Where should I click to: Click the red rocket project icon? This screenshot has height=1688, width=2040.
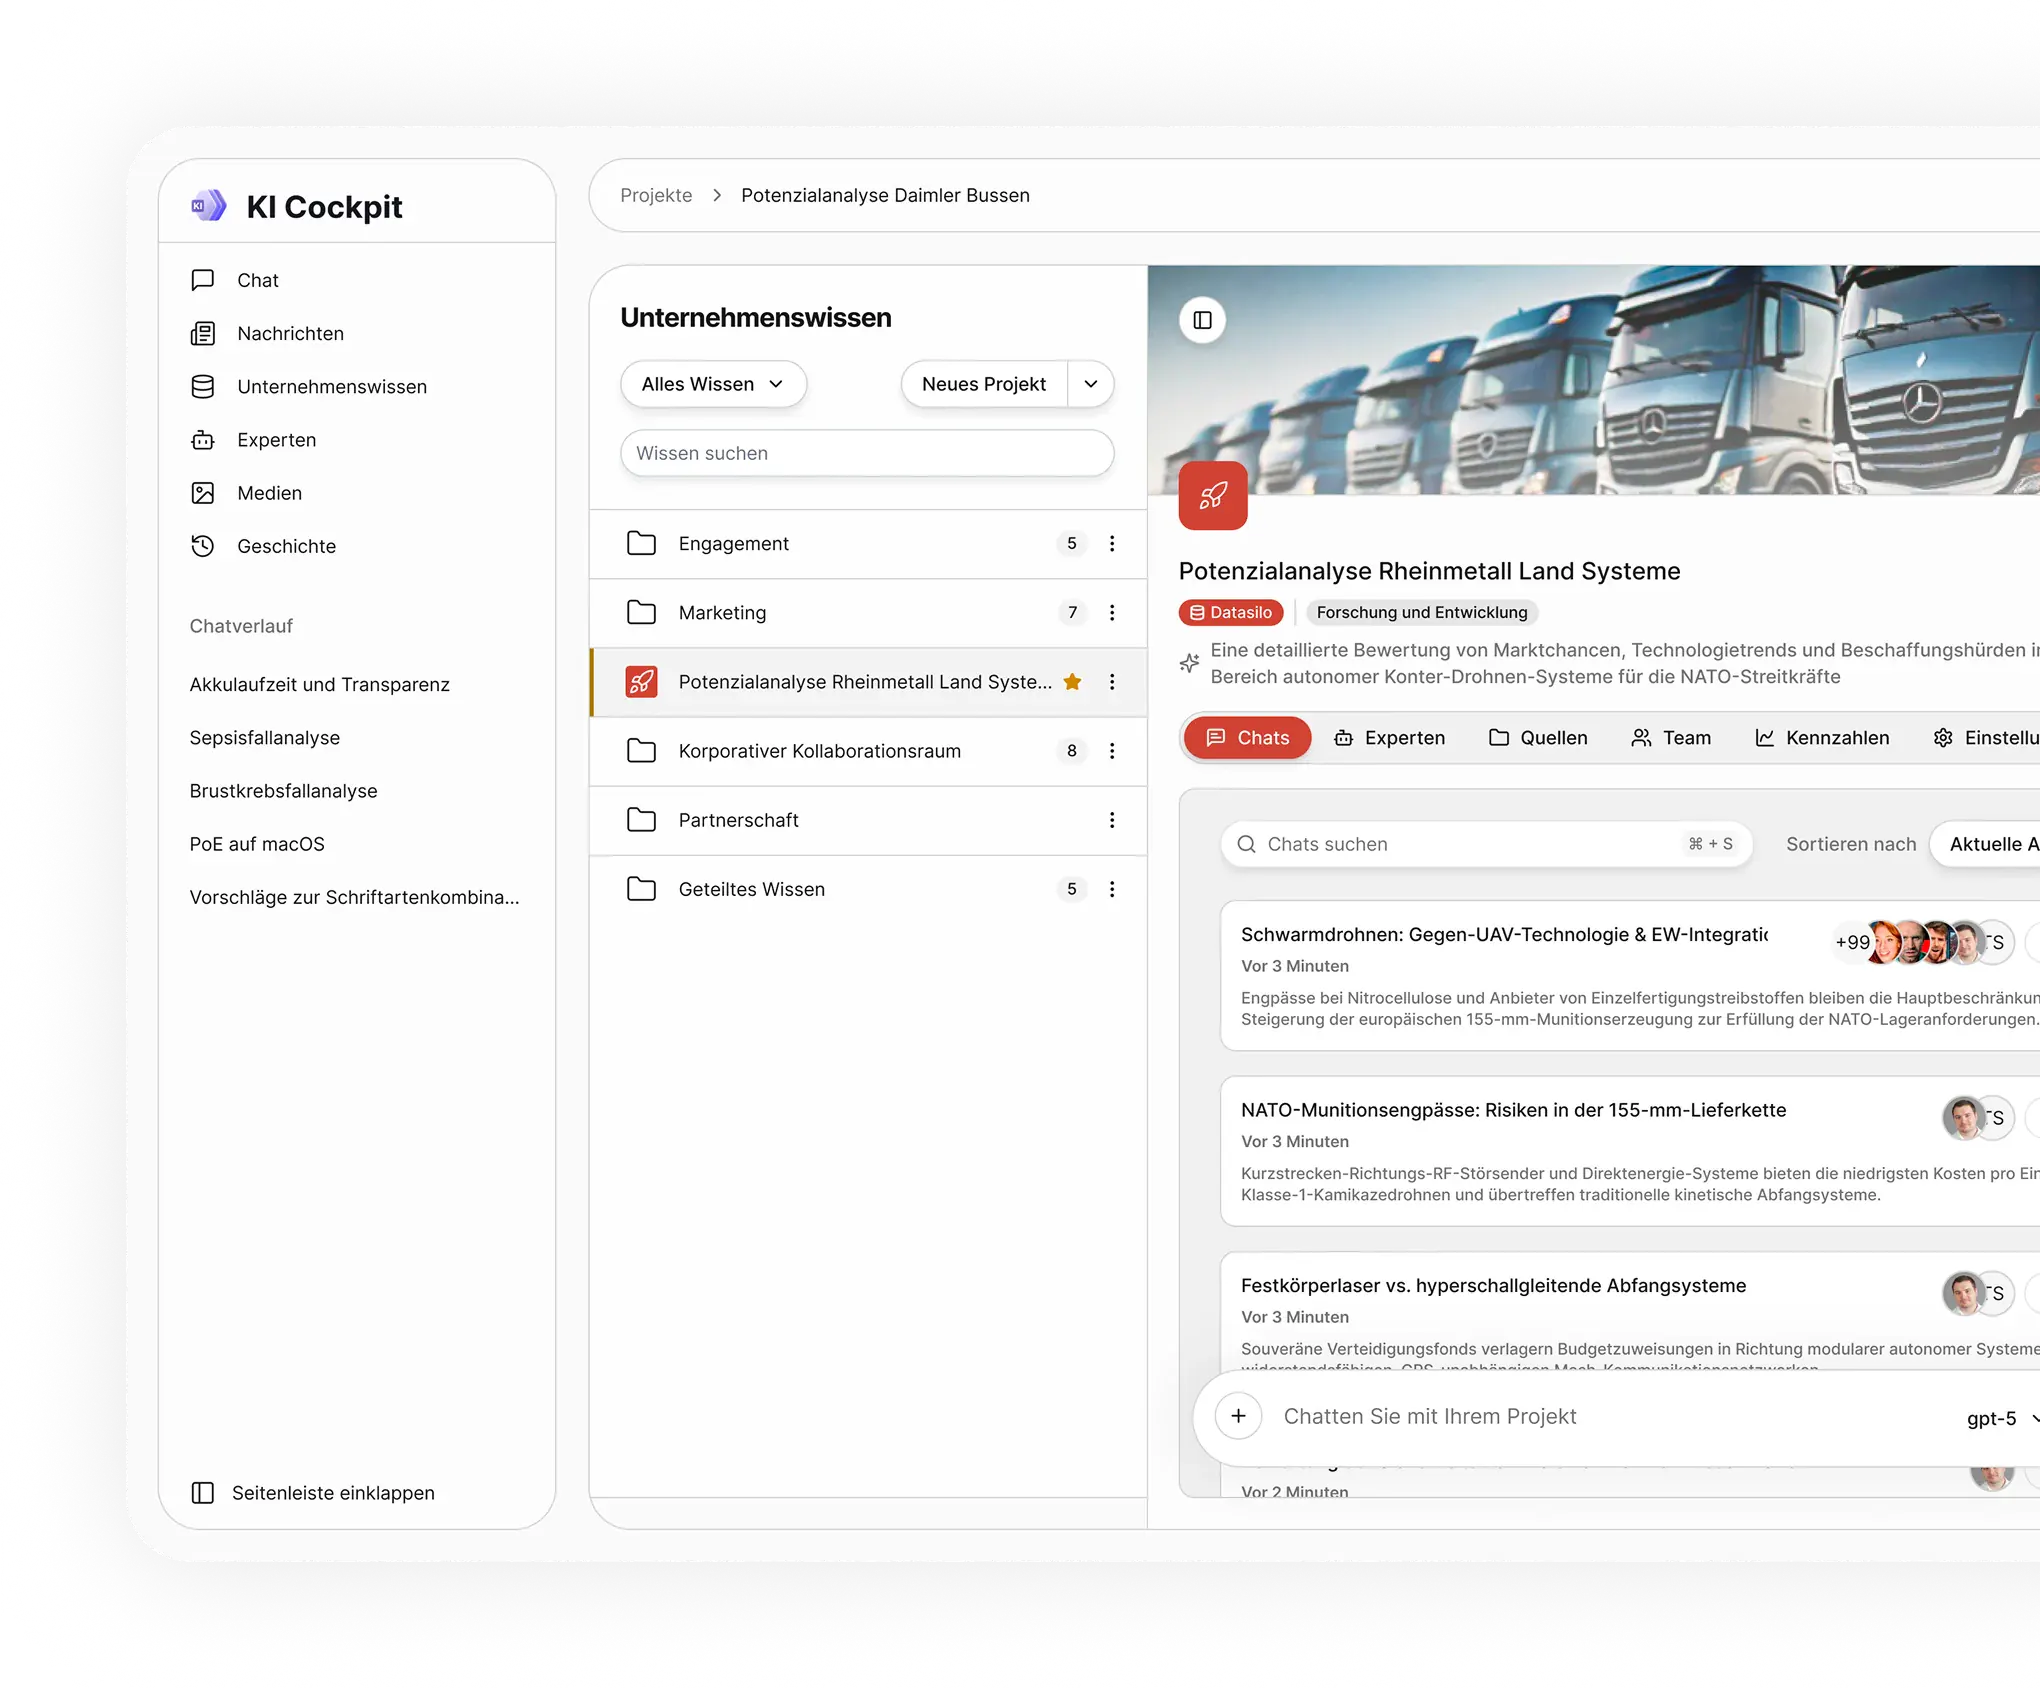pyautogui.click(x=1213, y=495)
